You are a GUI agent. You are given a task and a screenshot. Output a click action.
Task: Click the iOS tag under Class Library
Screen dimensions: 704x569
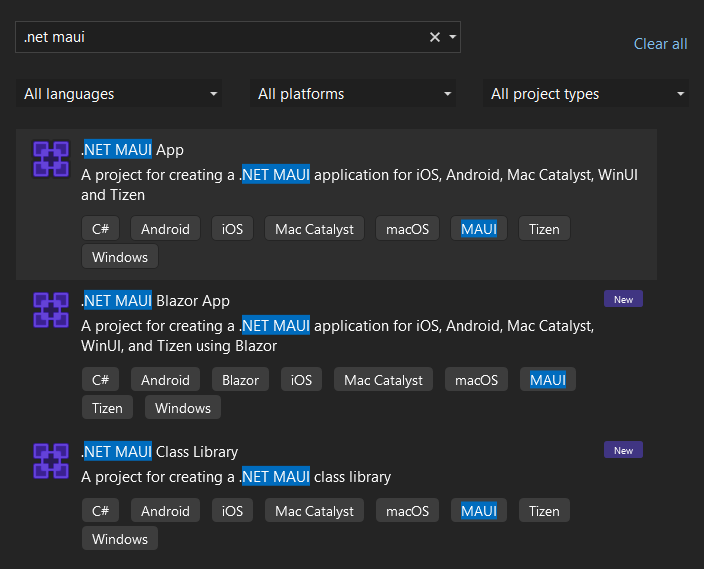point(232,511)
